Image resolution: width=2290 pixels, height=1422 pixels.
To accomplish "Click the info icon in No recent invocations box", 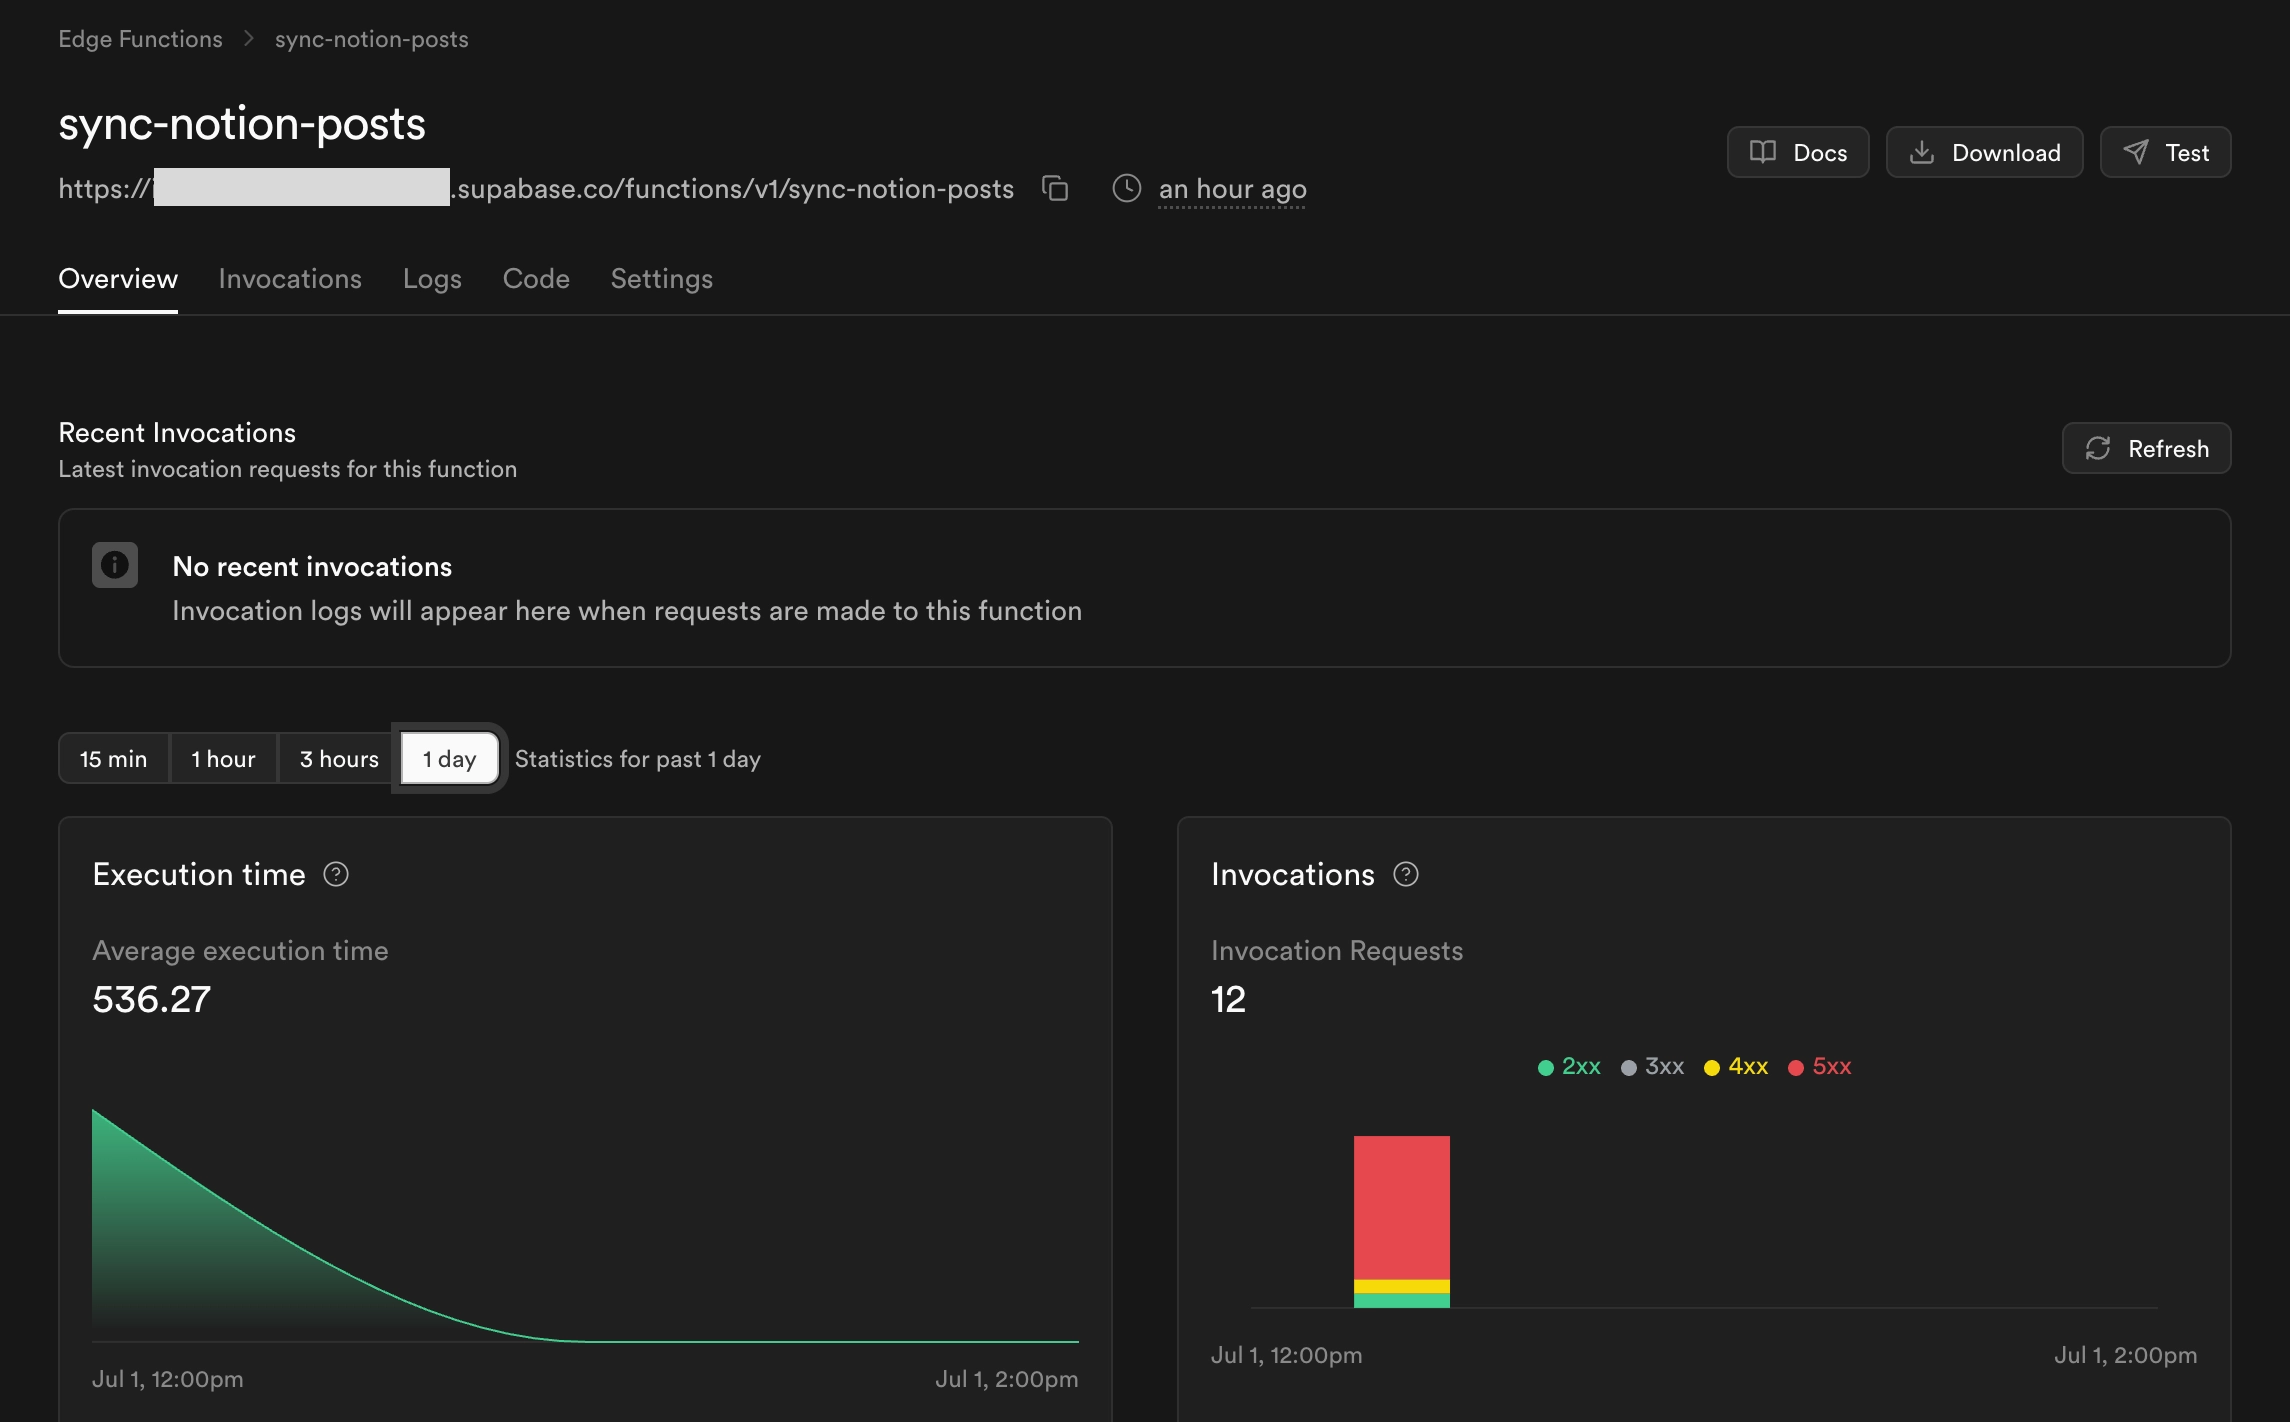I will point(115,565).
